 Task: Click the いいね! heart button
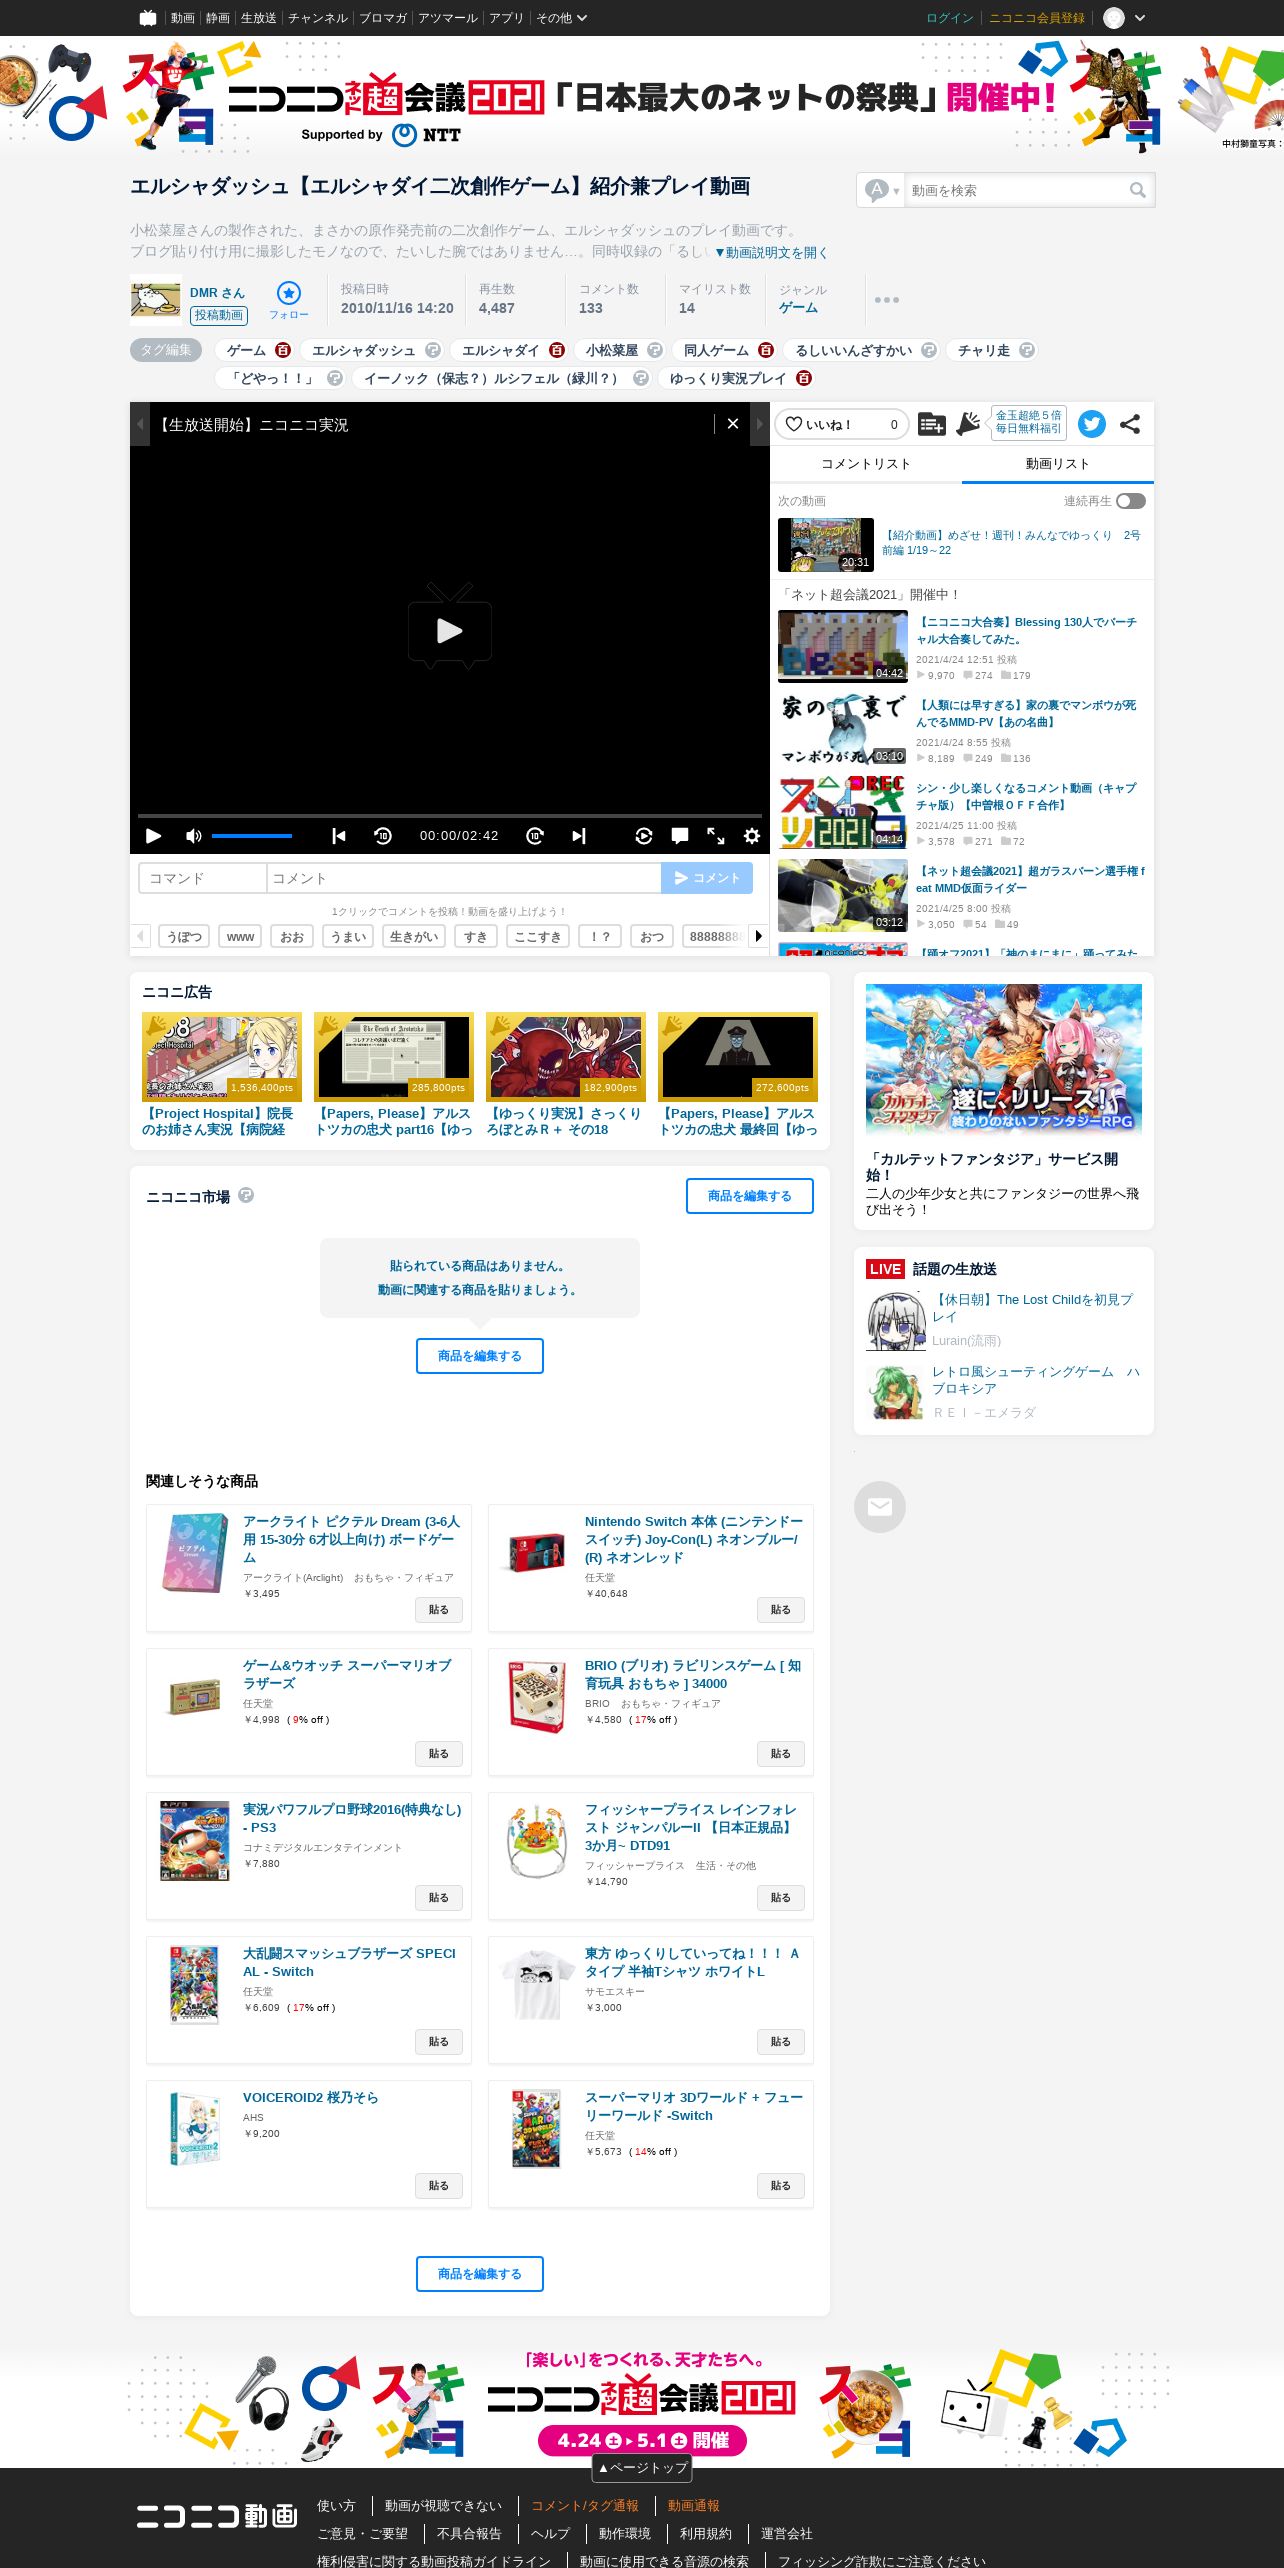842,424
